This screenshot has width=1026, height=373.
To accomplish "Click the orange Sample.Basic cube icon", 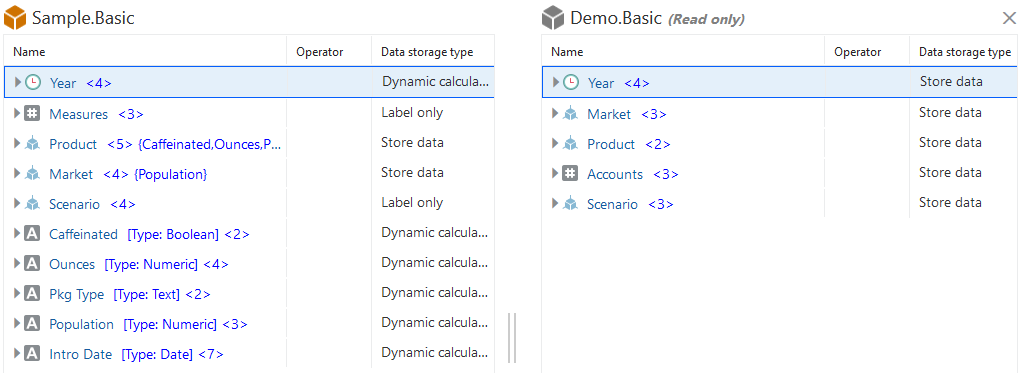I will point(14,18).
